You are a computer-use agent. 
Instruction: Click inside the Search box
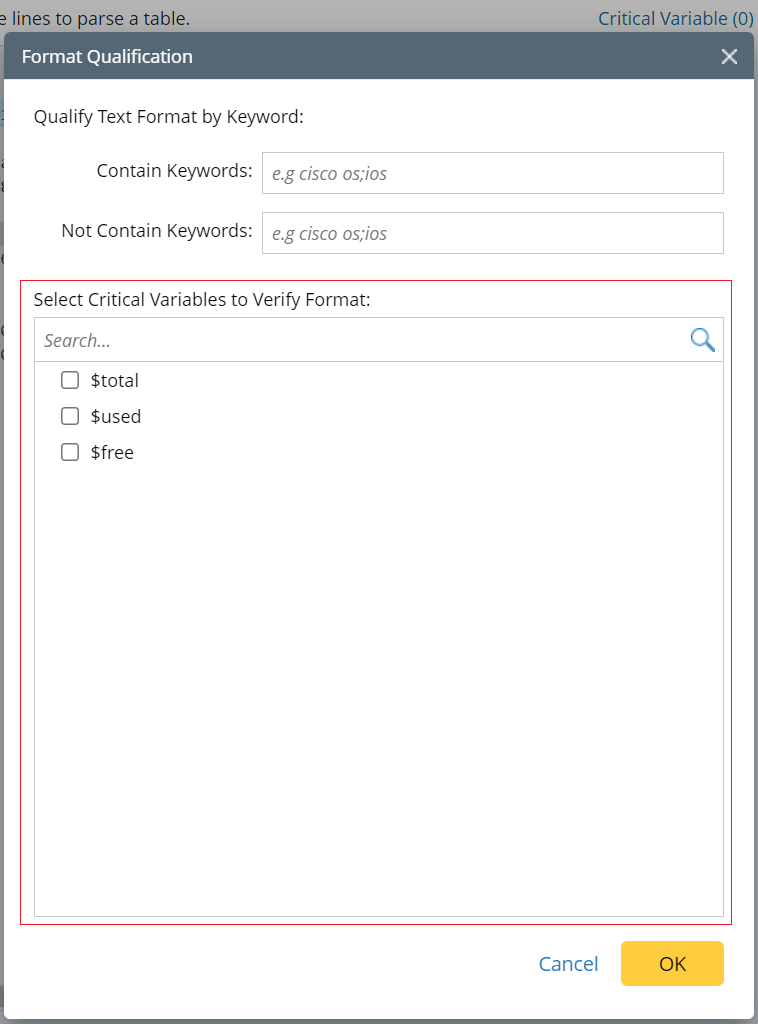point(300,339)
